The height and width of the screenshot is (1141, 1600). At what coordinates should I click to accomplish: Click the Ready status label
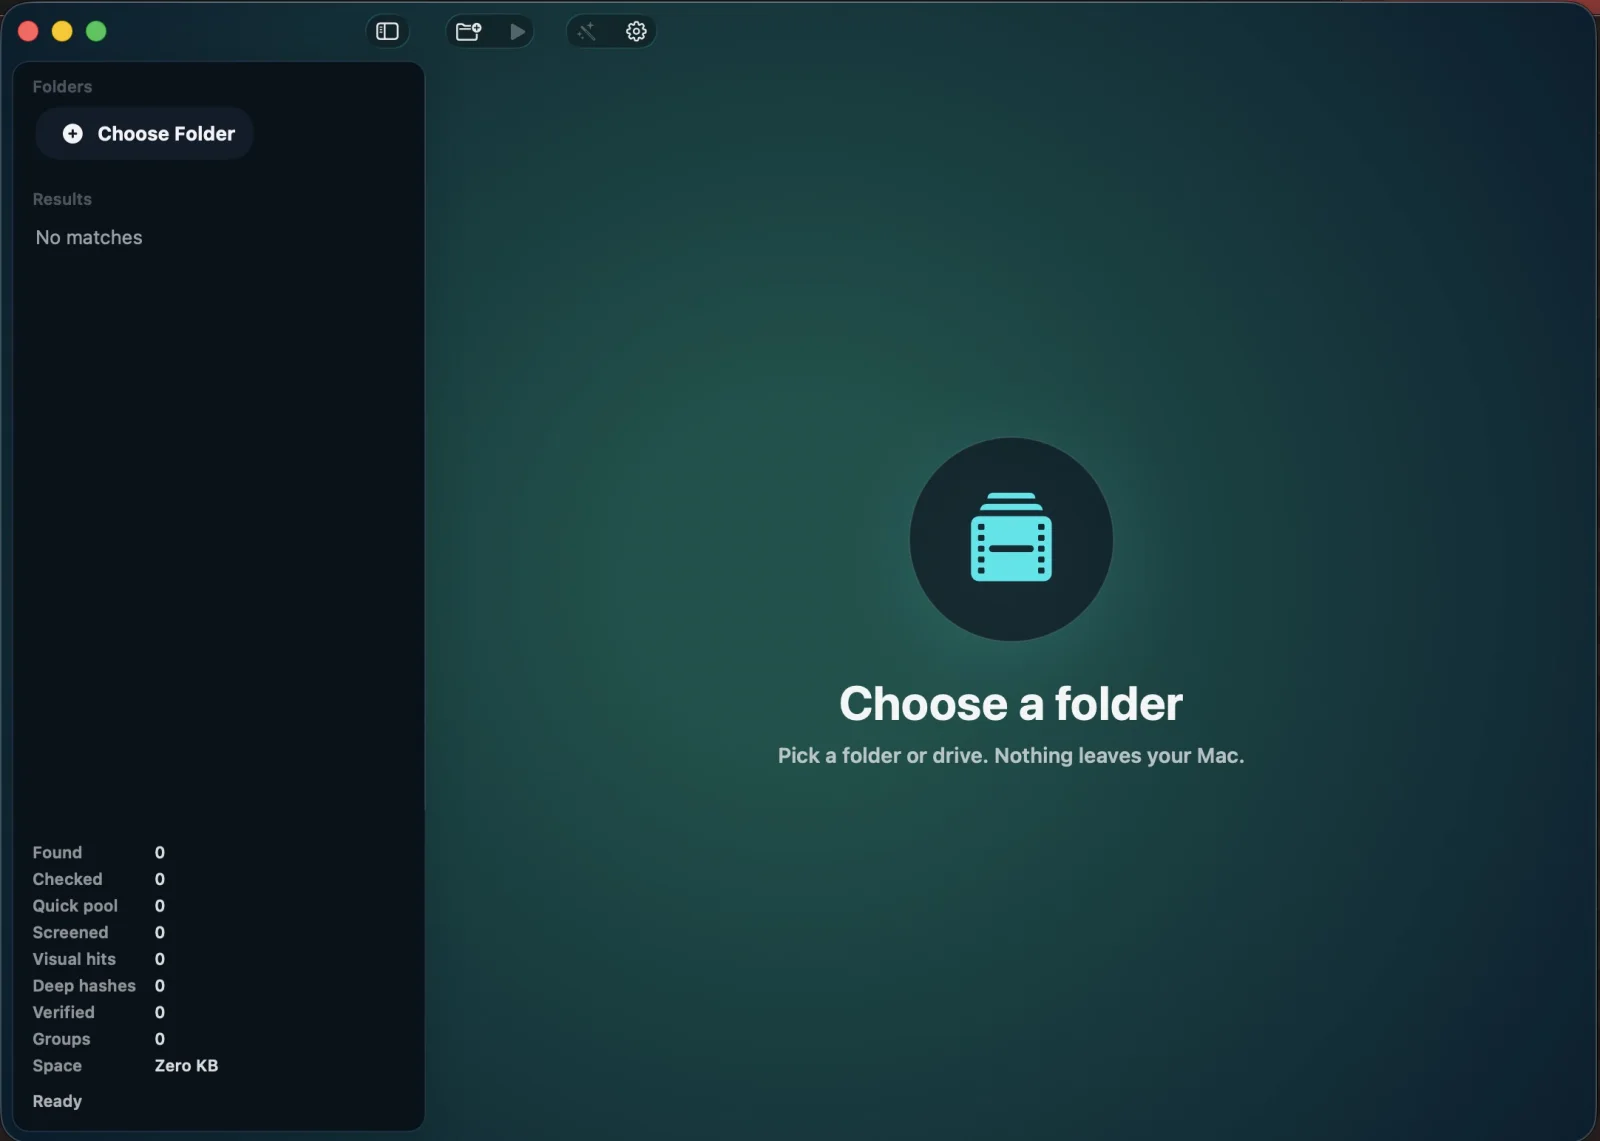[57, 1101]
